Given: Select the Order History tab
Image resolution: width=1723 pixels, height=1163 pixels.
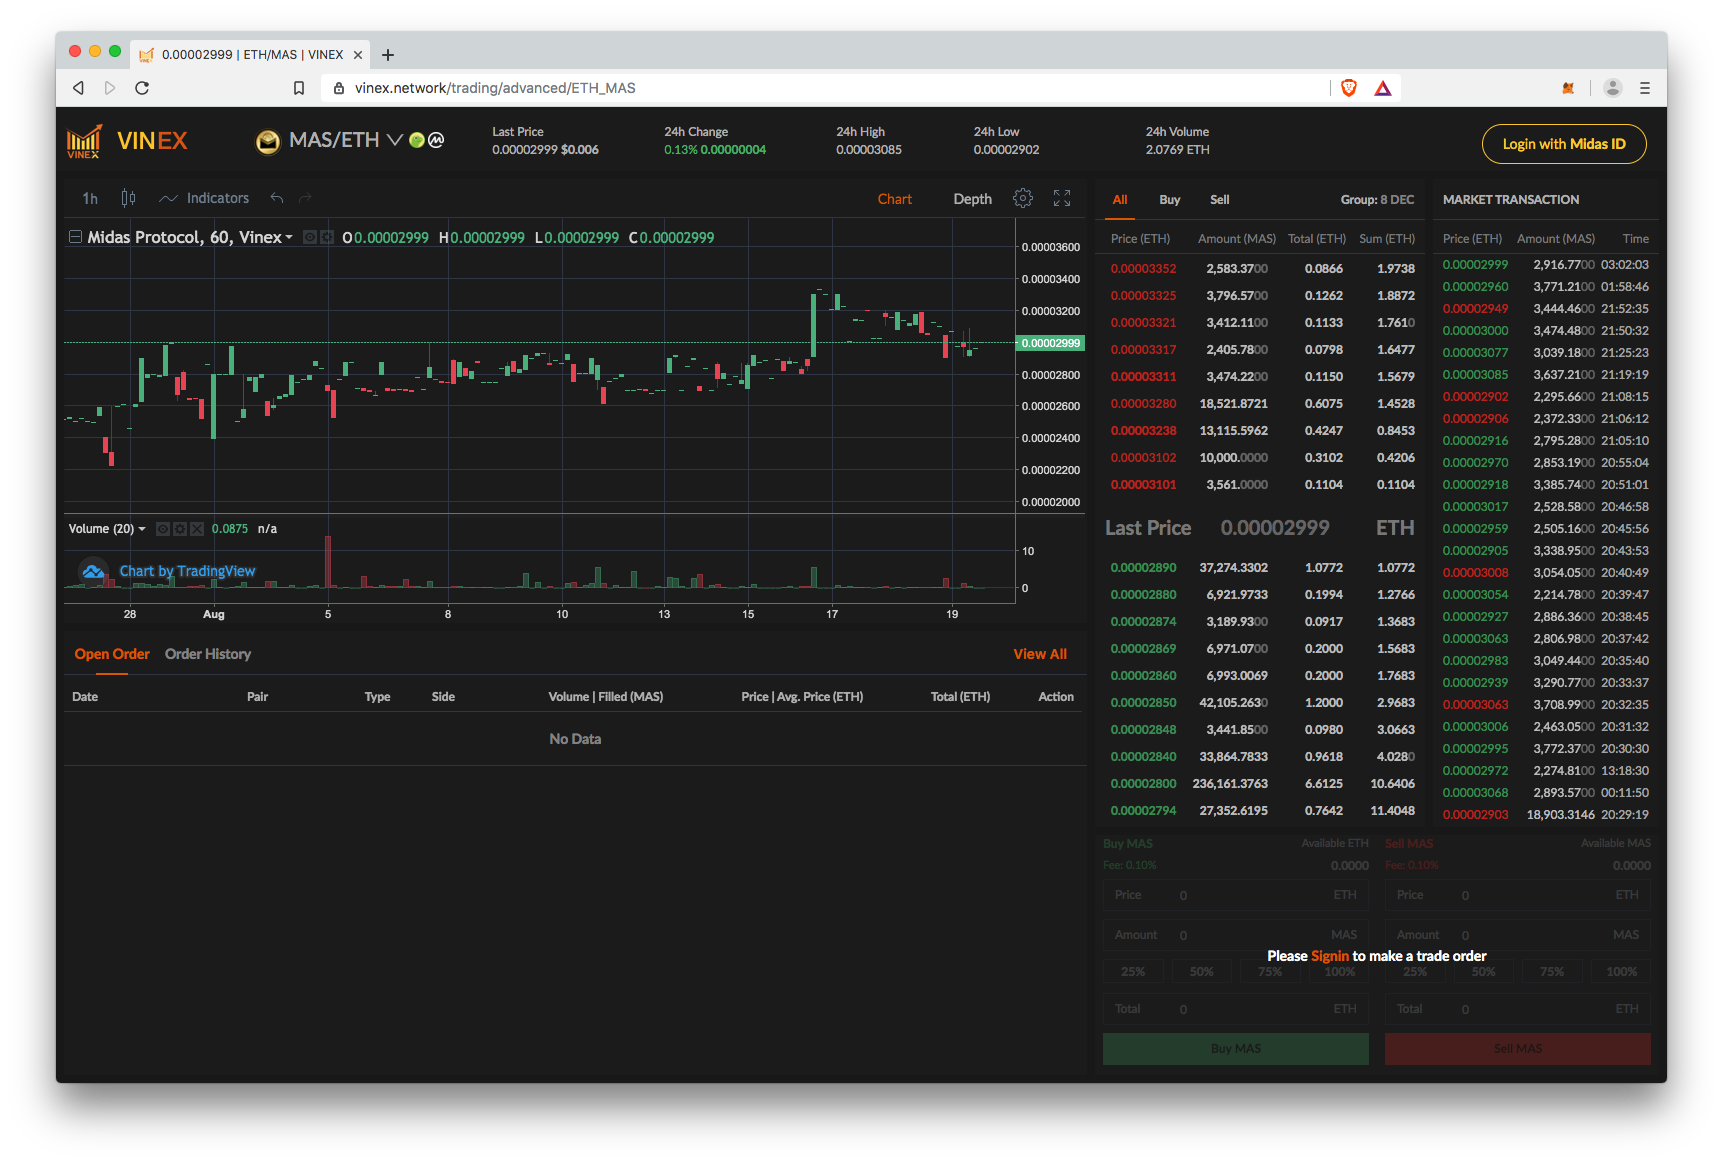Looking at the screenshot, I should (208, 654).
